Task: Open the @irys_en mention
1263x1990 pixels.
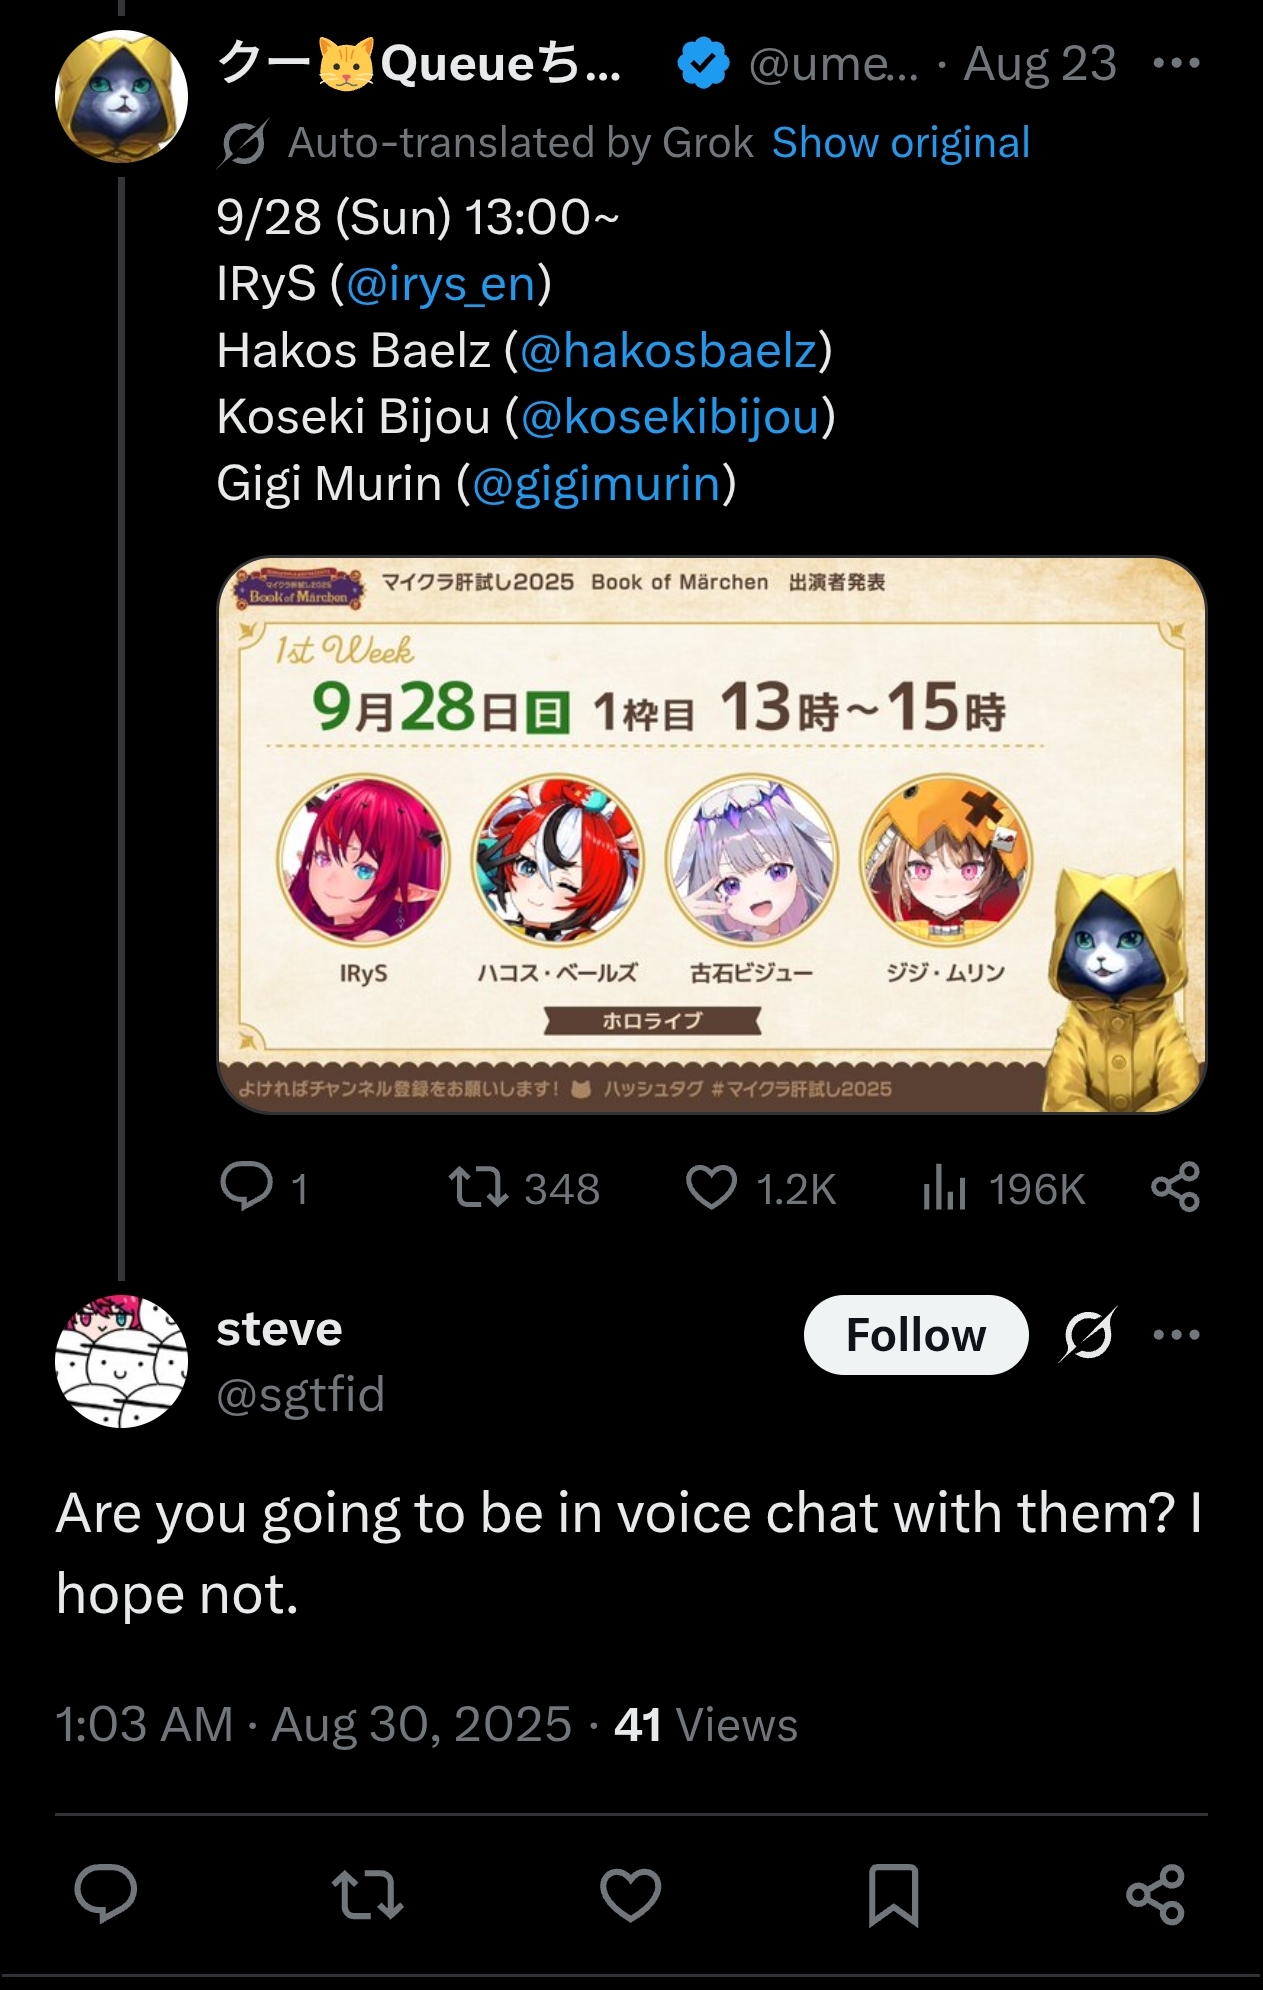Action: [x=441, y=285]
